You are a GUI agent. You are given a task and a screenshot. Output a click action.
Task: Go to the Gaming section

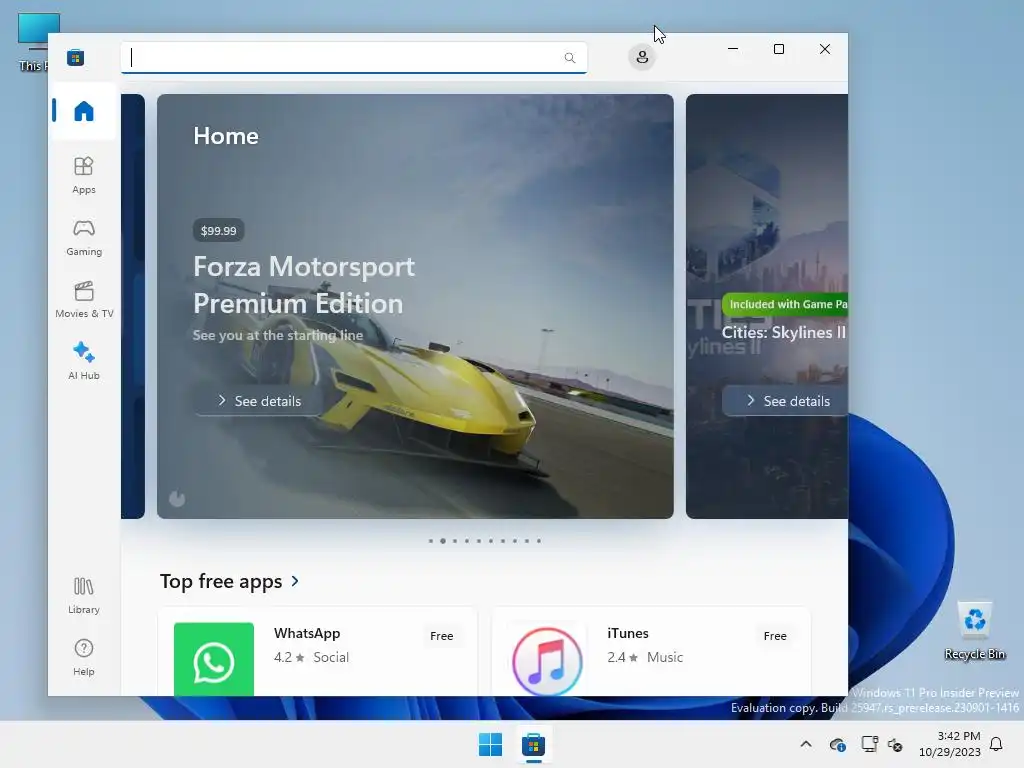pos(84,237)
